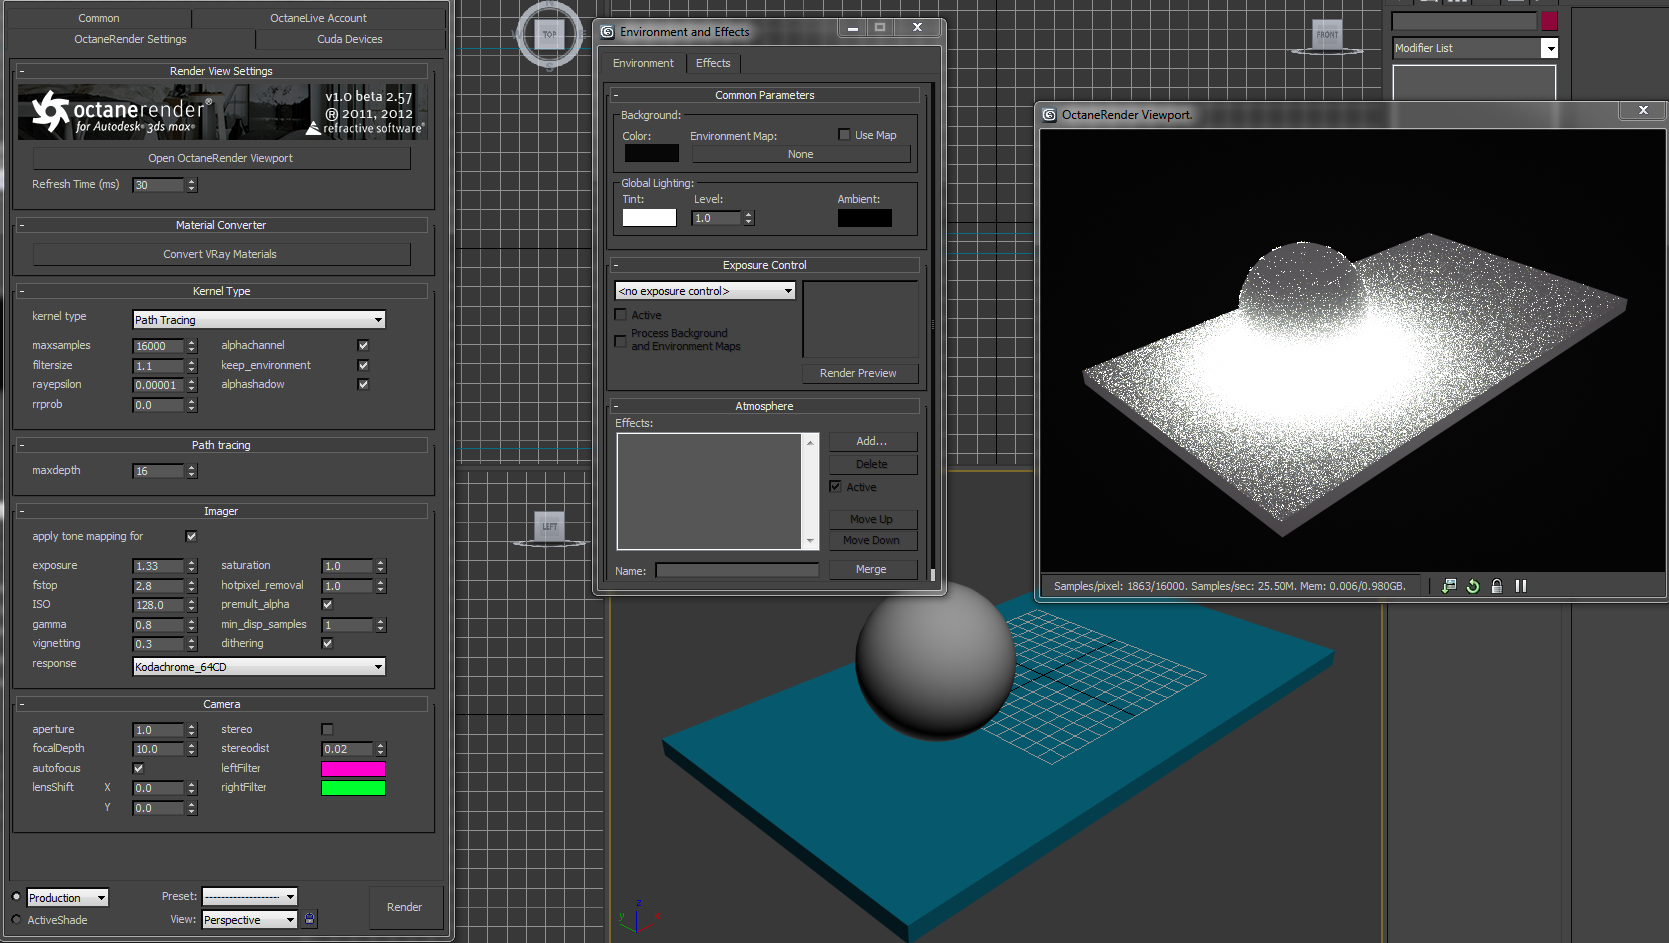Click Open OctaneRender Viewport button
Image resolution: width=1669 pixels, height=943 pixels.
tap(221, 158)
